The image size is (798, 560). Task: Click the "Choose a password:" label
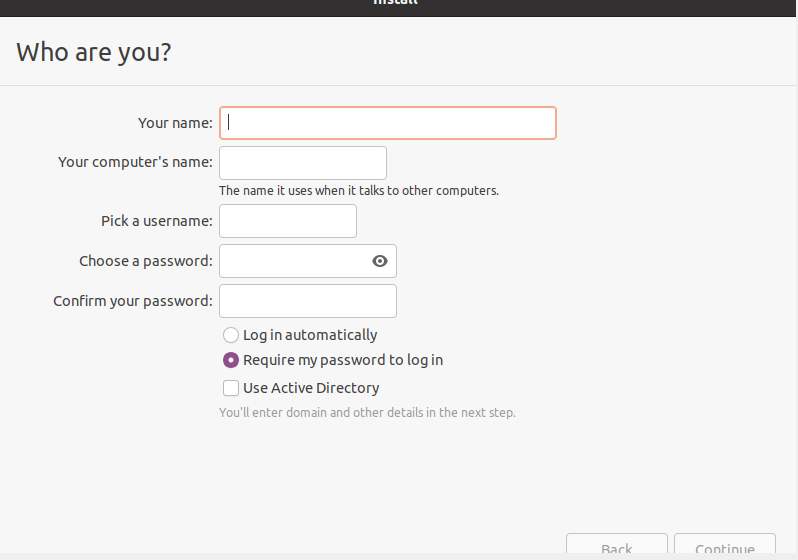pyautogui.click(x=146, y=261)
